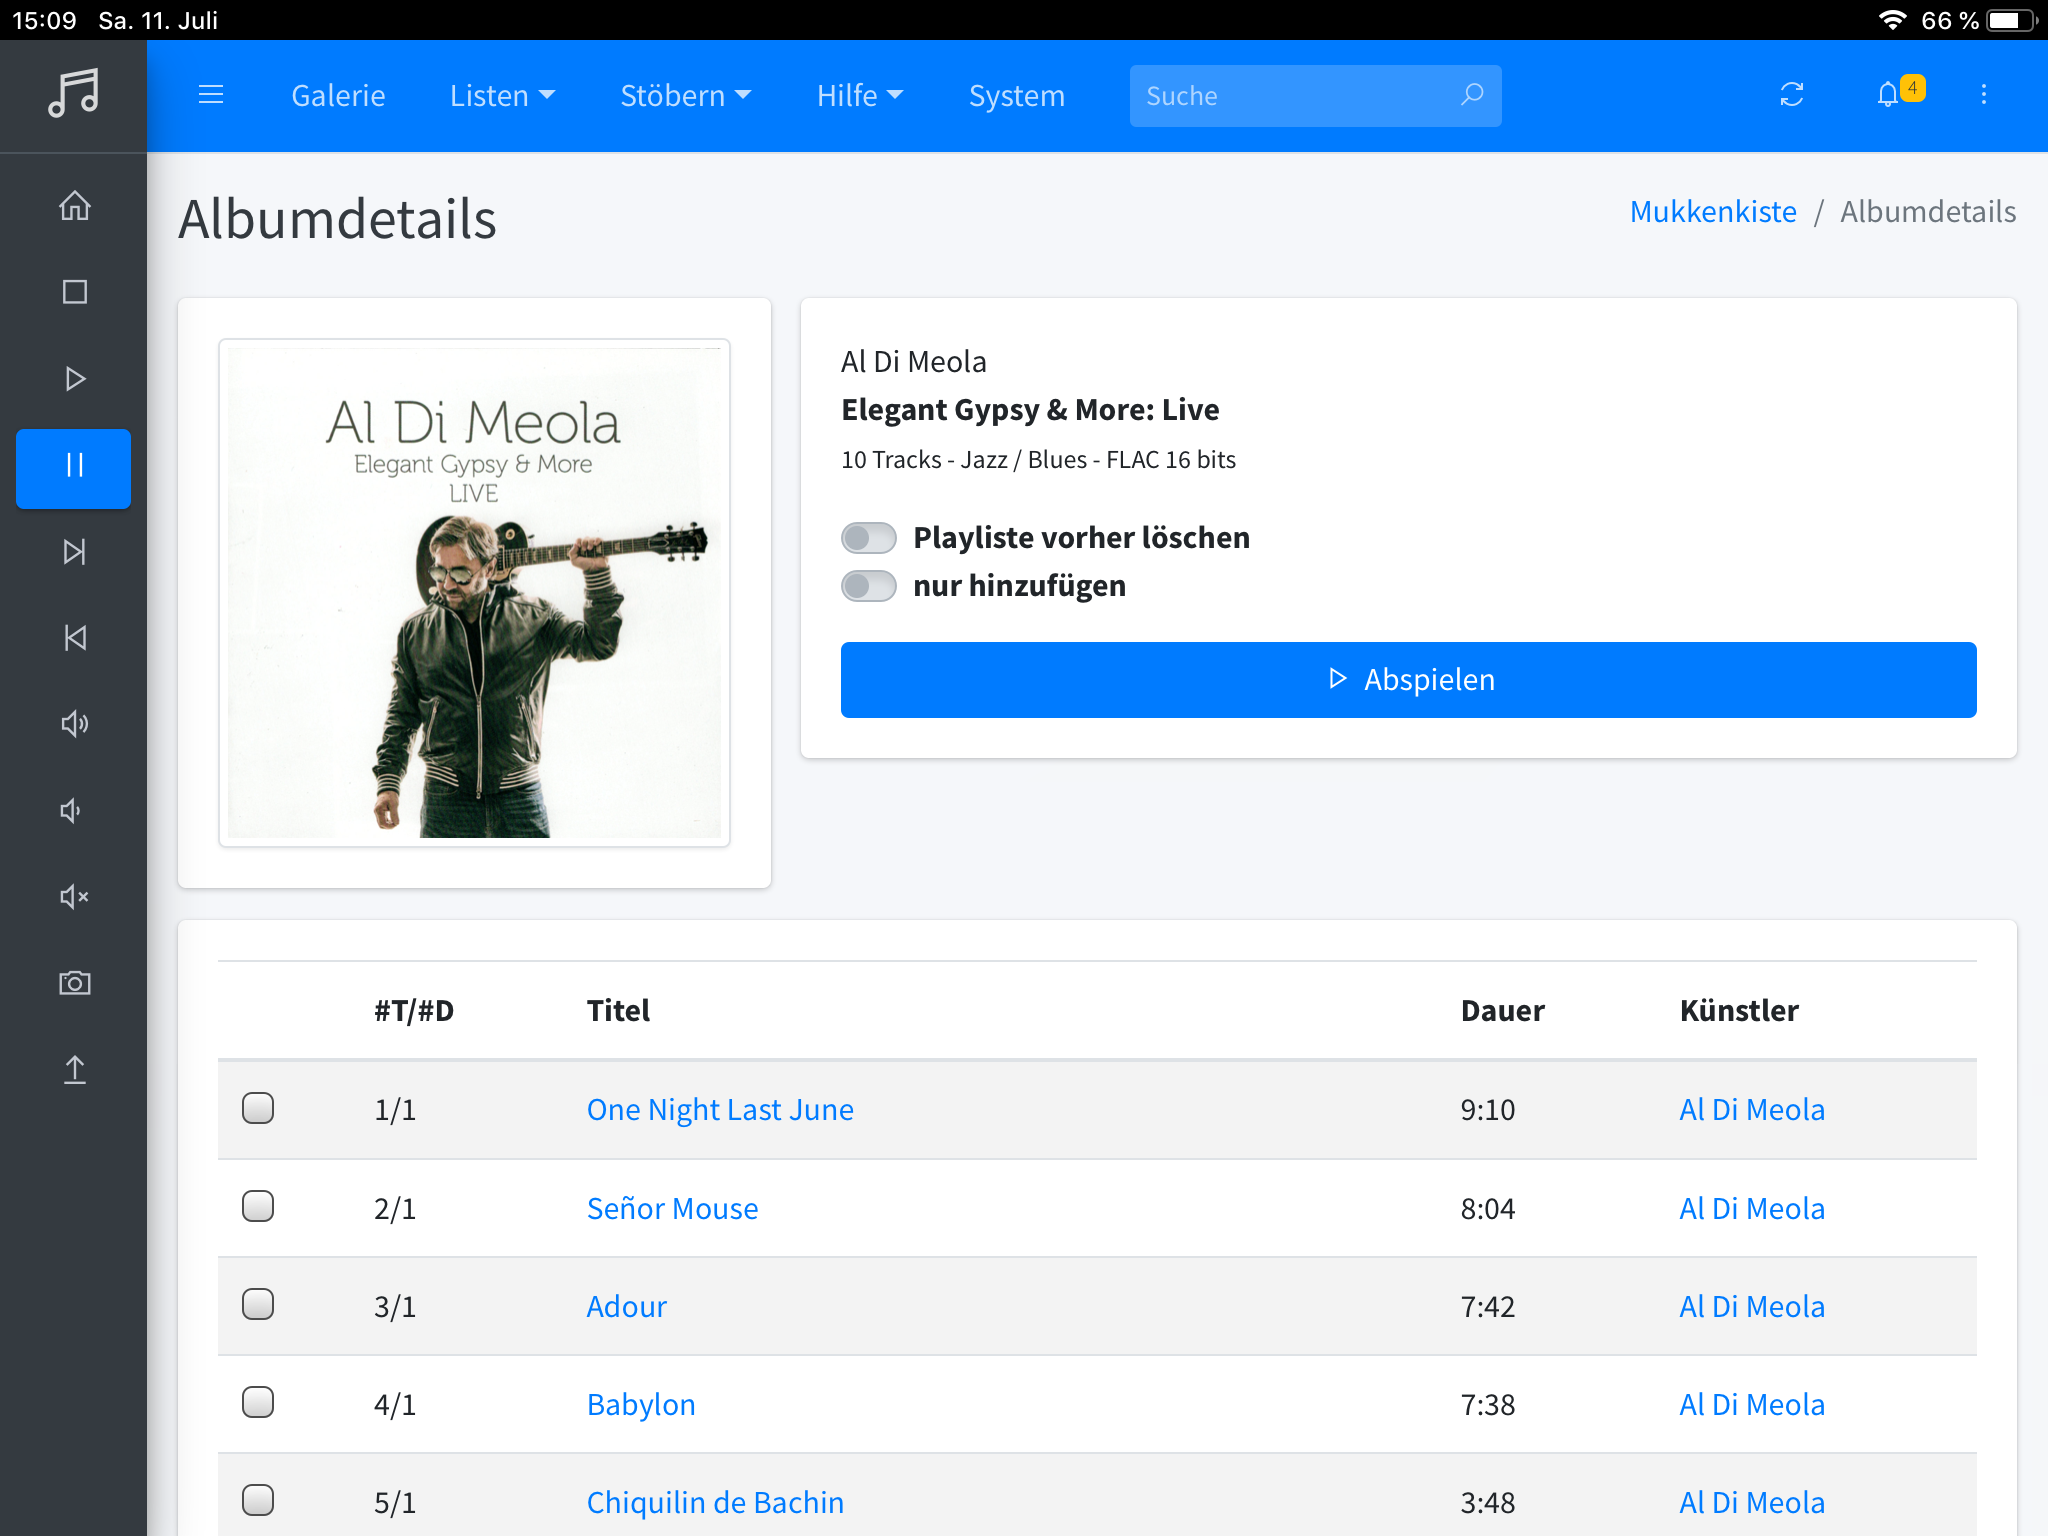Image resolution: width=2048 pixels, height=1536 pixels.
Task: Click the refresh sync icon
Action: 1791,95
